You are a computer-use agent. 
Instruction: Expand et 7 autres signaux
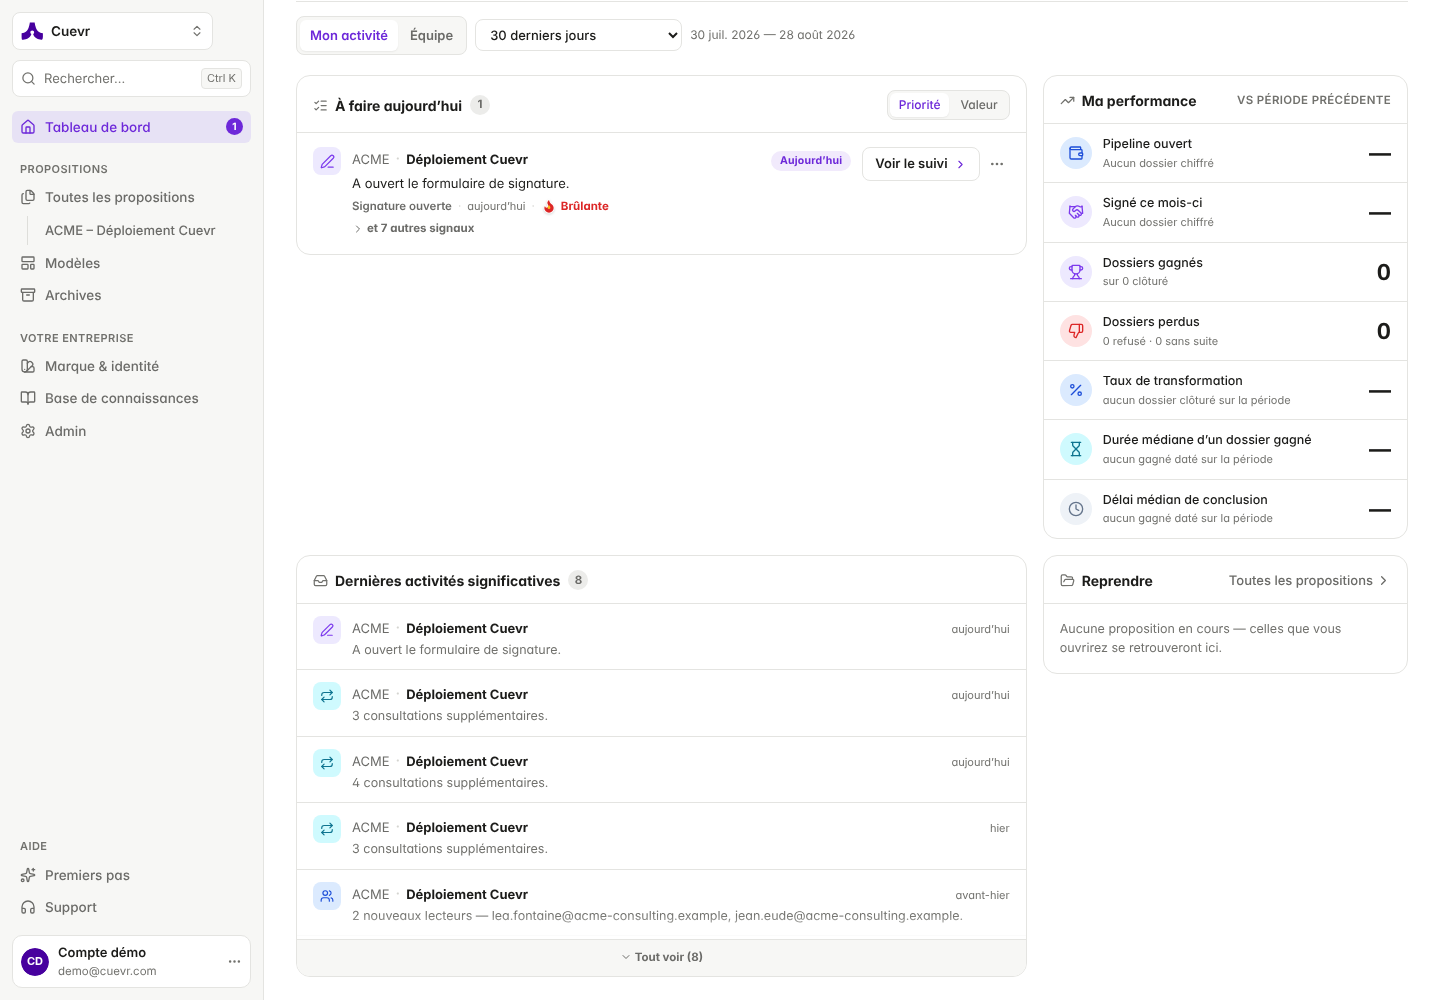pos(414,228)
